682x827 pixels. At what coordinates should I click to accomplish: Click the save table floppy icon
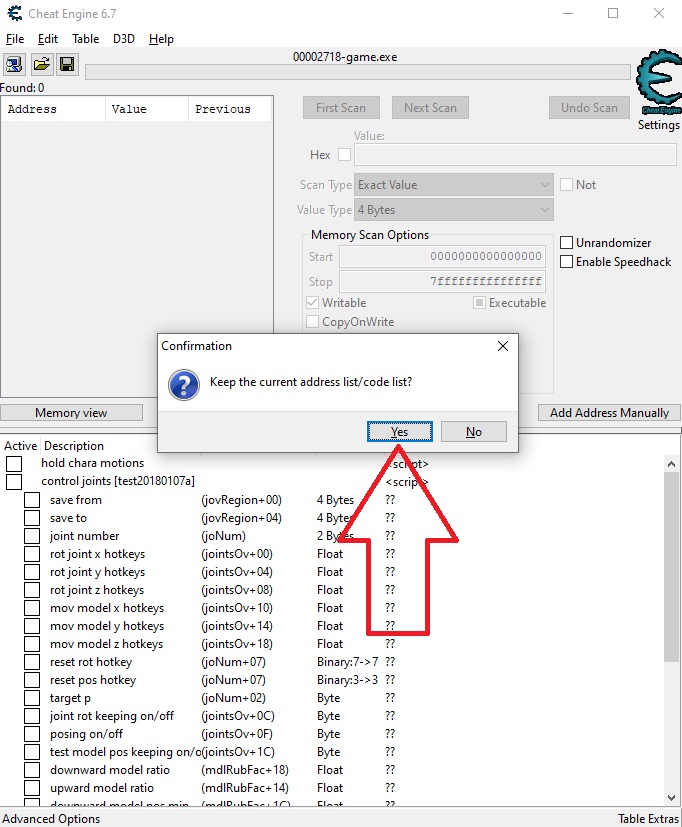pyautogui.click(x=67, y=65)
